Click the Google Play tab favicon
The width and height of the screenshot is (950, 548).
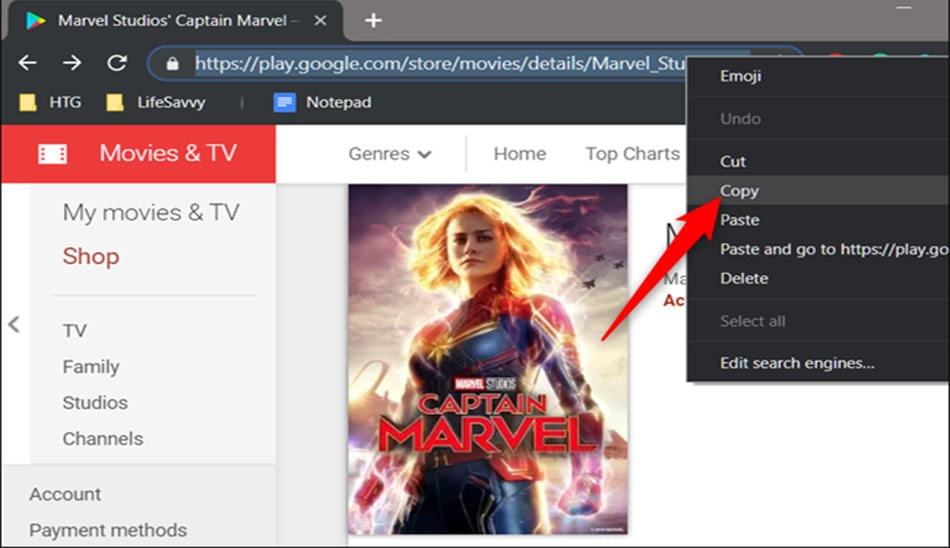point(36,21)
